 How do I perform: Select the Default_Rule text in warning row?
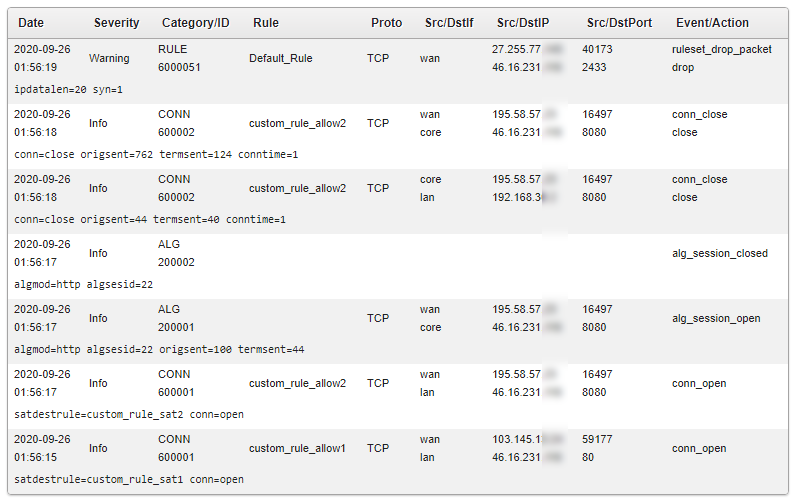pyautogui.click(x=281, y=58)
